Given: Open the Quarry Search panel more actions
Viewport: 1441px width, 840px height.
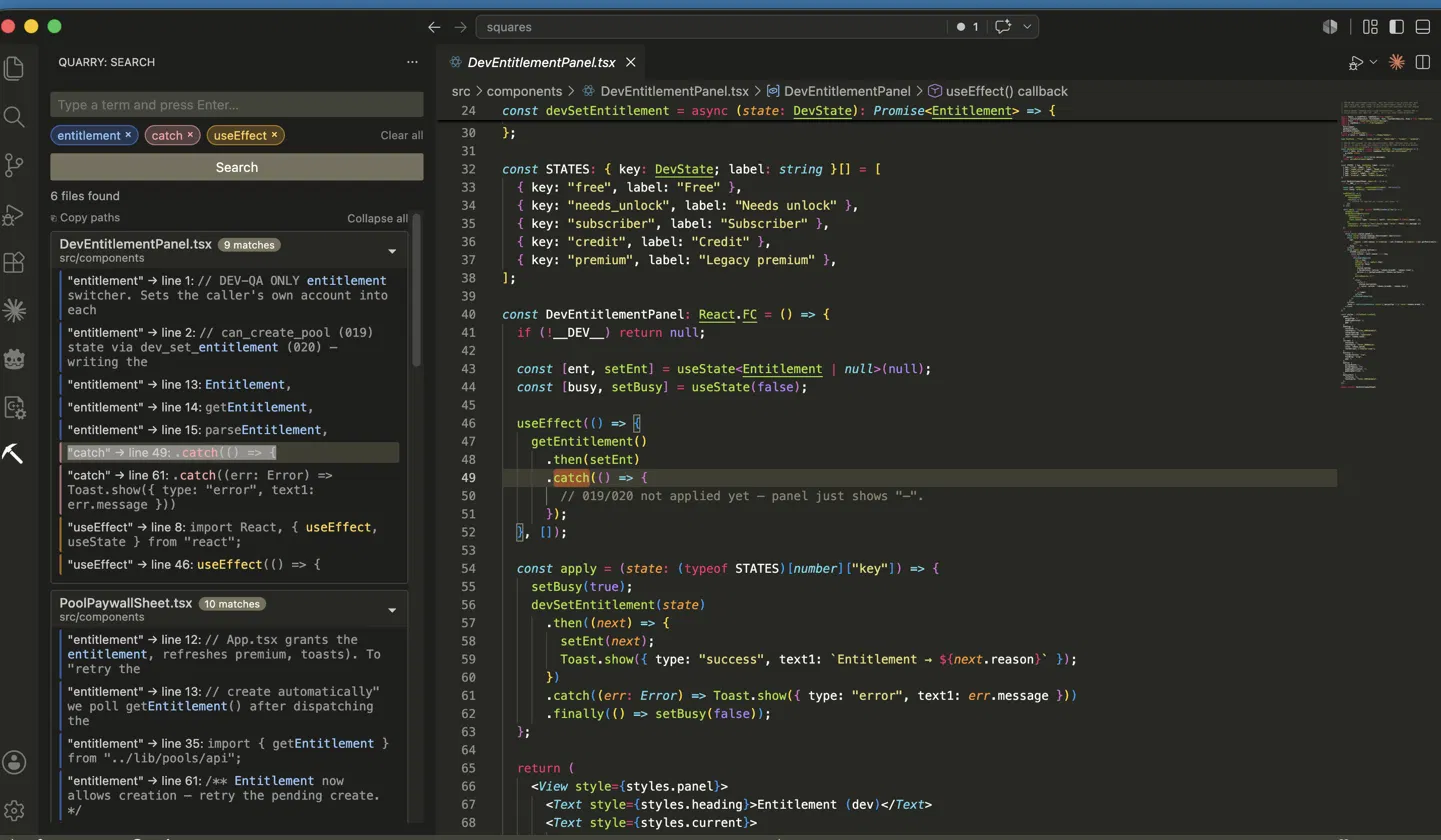Looking at the screenshot, I should click(412, 62).
